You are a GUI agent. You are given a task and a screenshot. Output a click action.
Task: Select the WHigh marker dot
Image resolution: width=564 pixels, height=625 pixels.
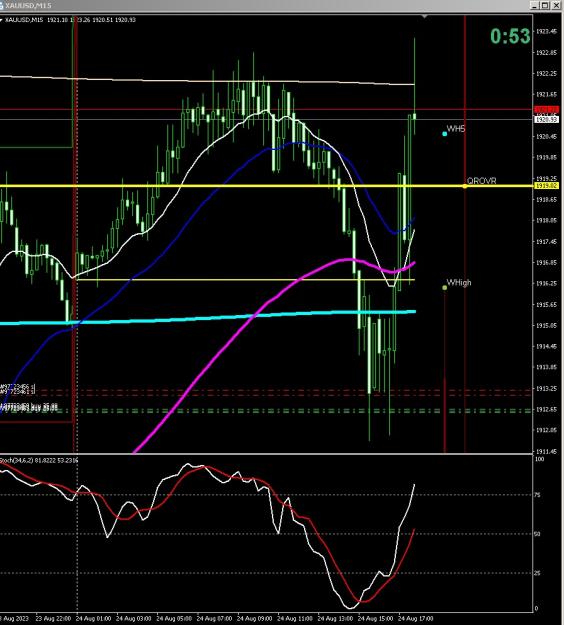(x=445, y=287)
